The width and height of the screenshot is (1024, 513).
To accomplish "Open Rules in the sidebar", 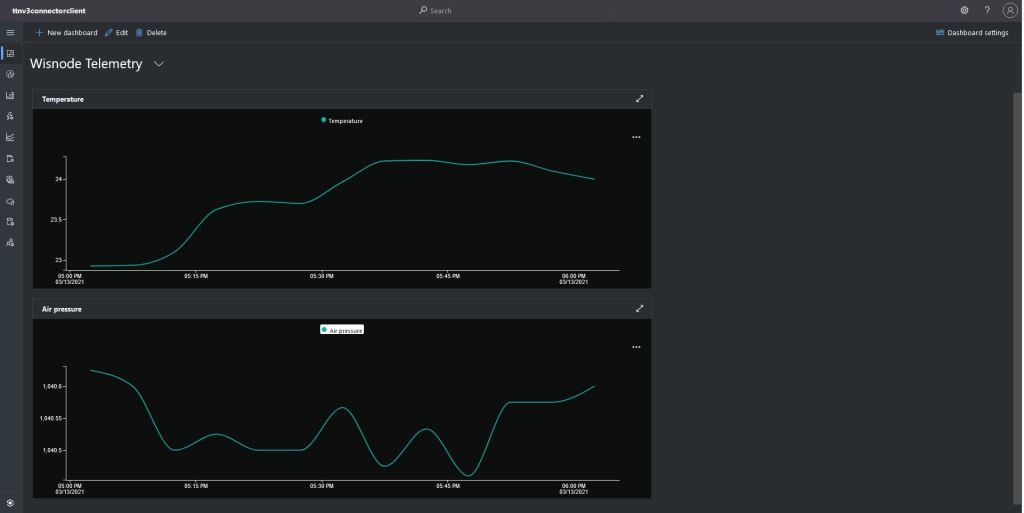I will (10, 116).
